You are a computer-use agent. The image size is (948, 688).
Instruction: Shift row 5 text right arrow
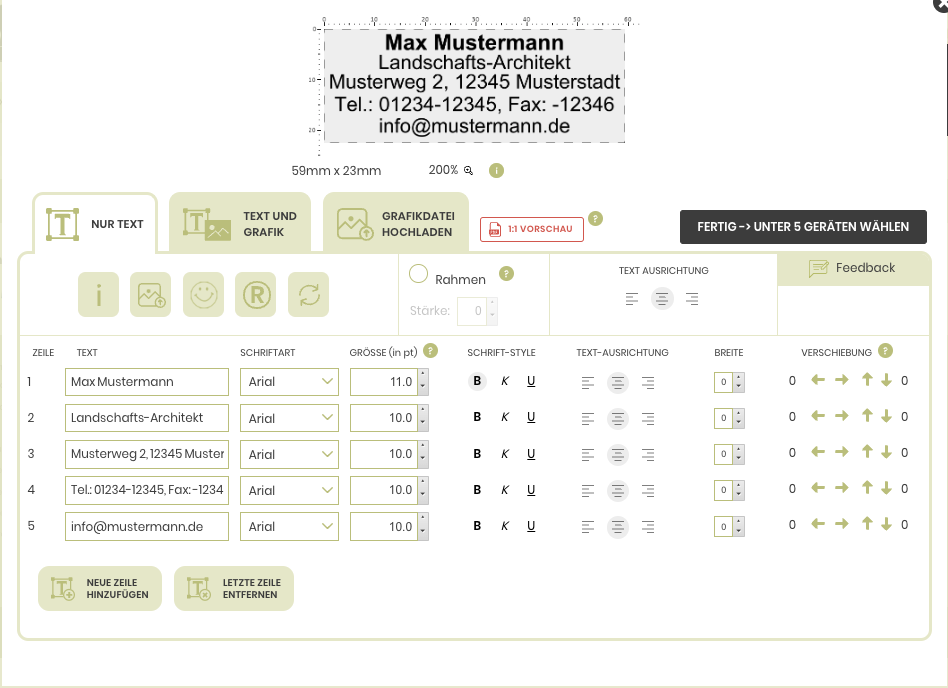tap(842, 524)
